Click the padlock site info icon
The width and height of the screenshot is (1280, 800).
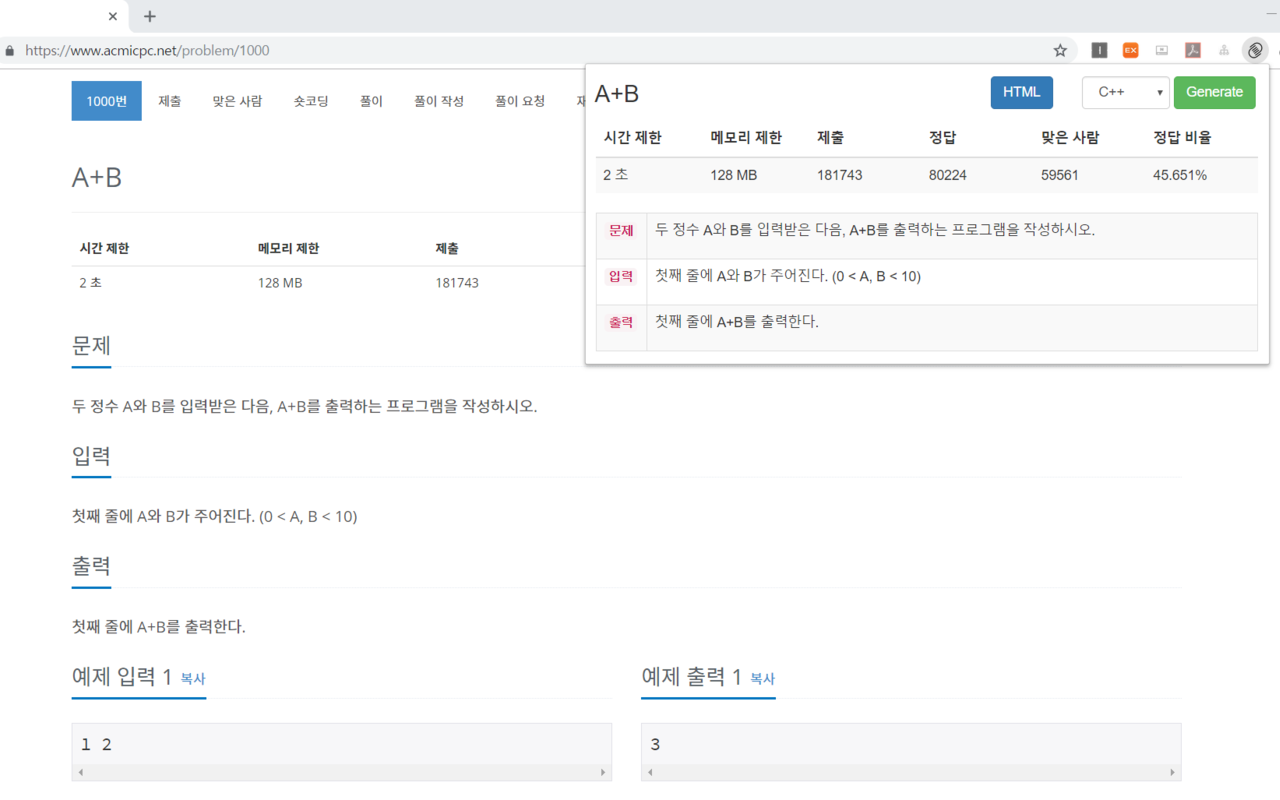(x=11, y=50)
